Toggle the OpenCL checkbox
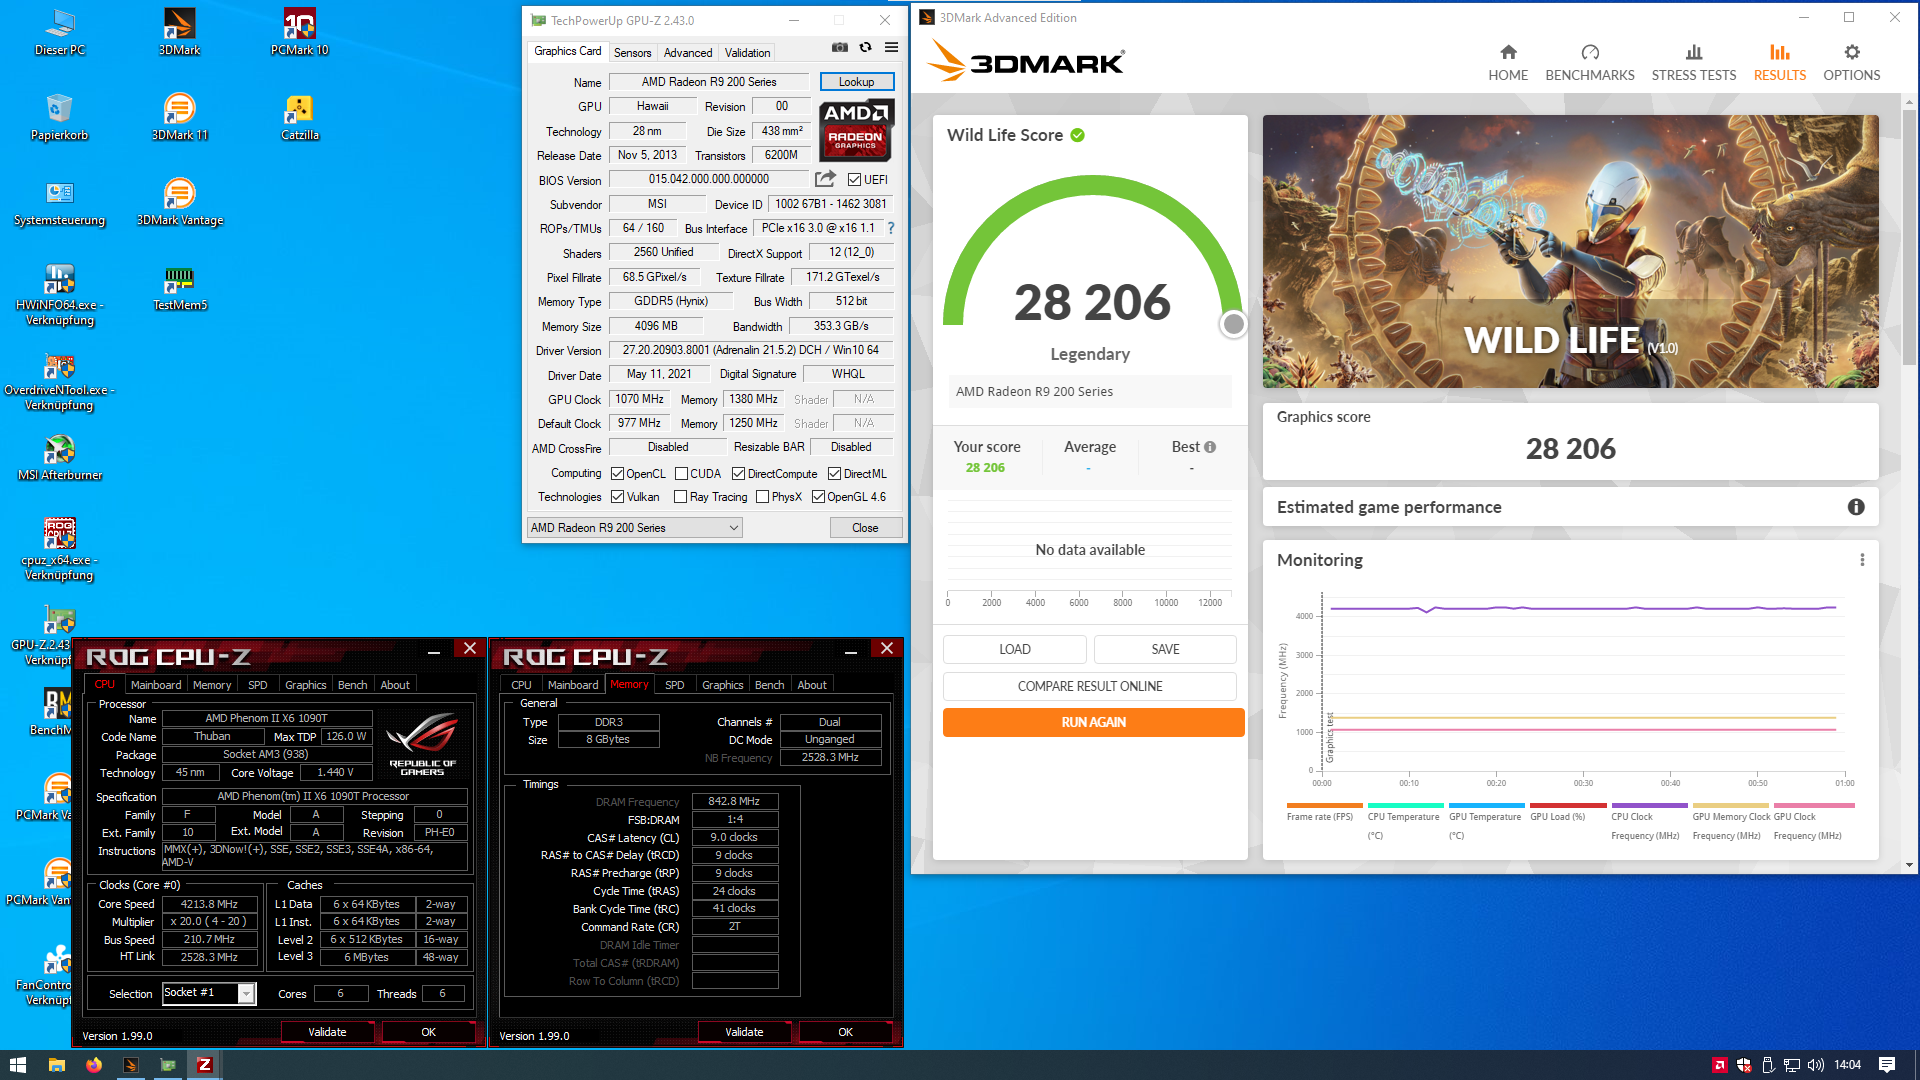 [617, 474]
